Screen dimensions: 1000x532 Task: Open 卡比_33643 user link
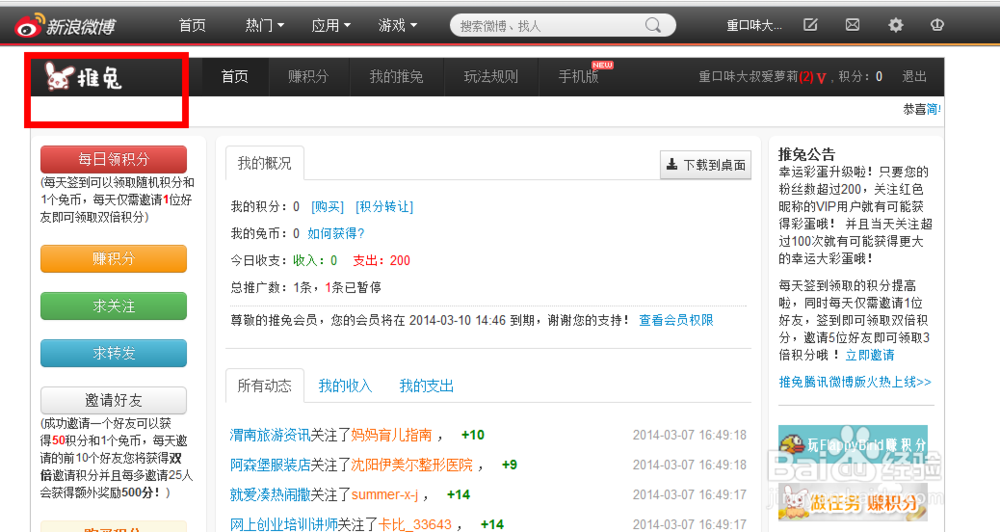415,524
